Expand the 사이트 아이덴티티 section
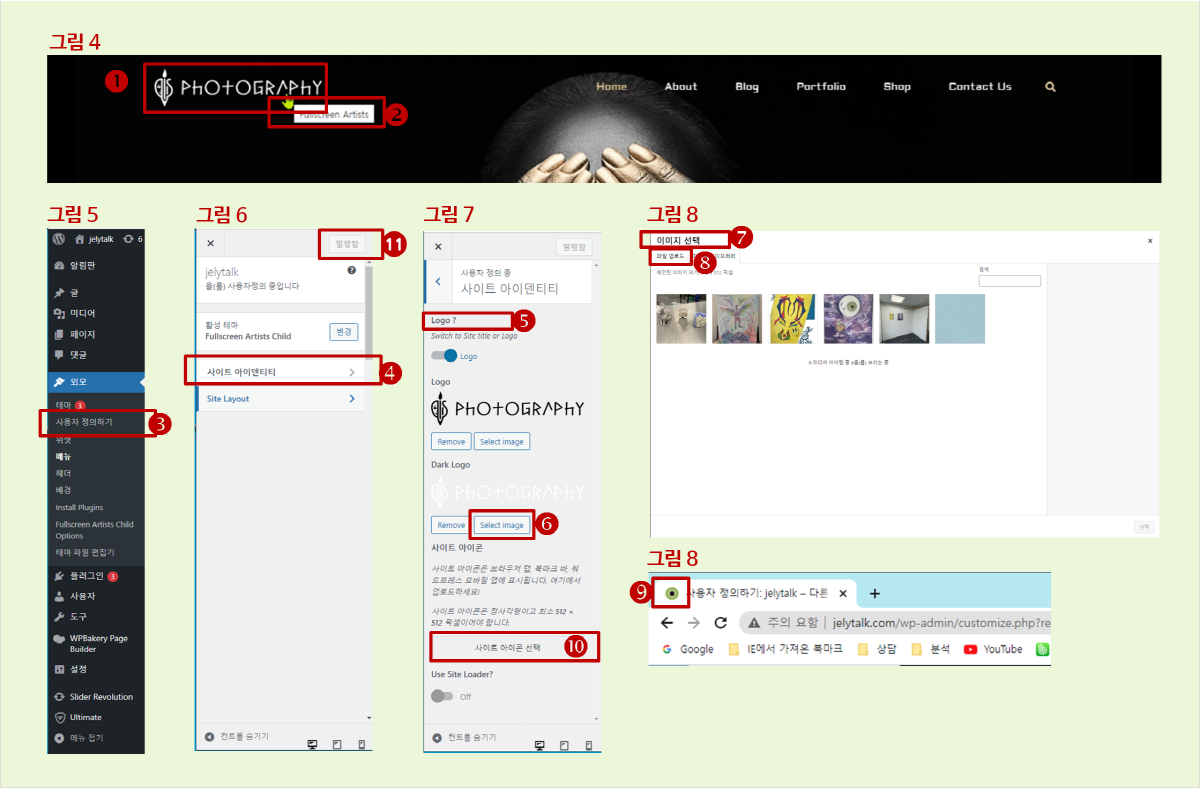Viewport: 1200px width, 788px height. click(x=281, y=372)
